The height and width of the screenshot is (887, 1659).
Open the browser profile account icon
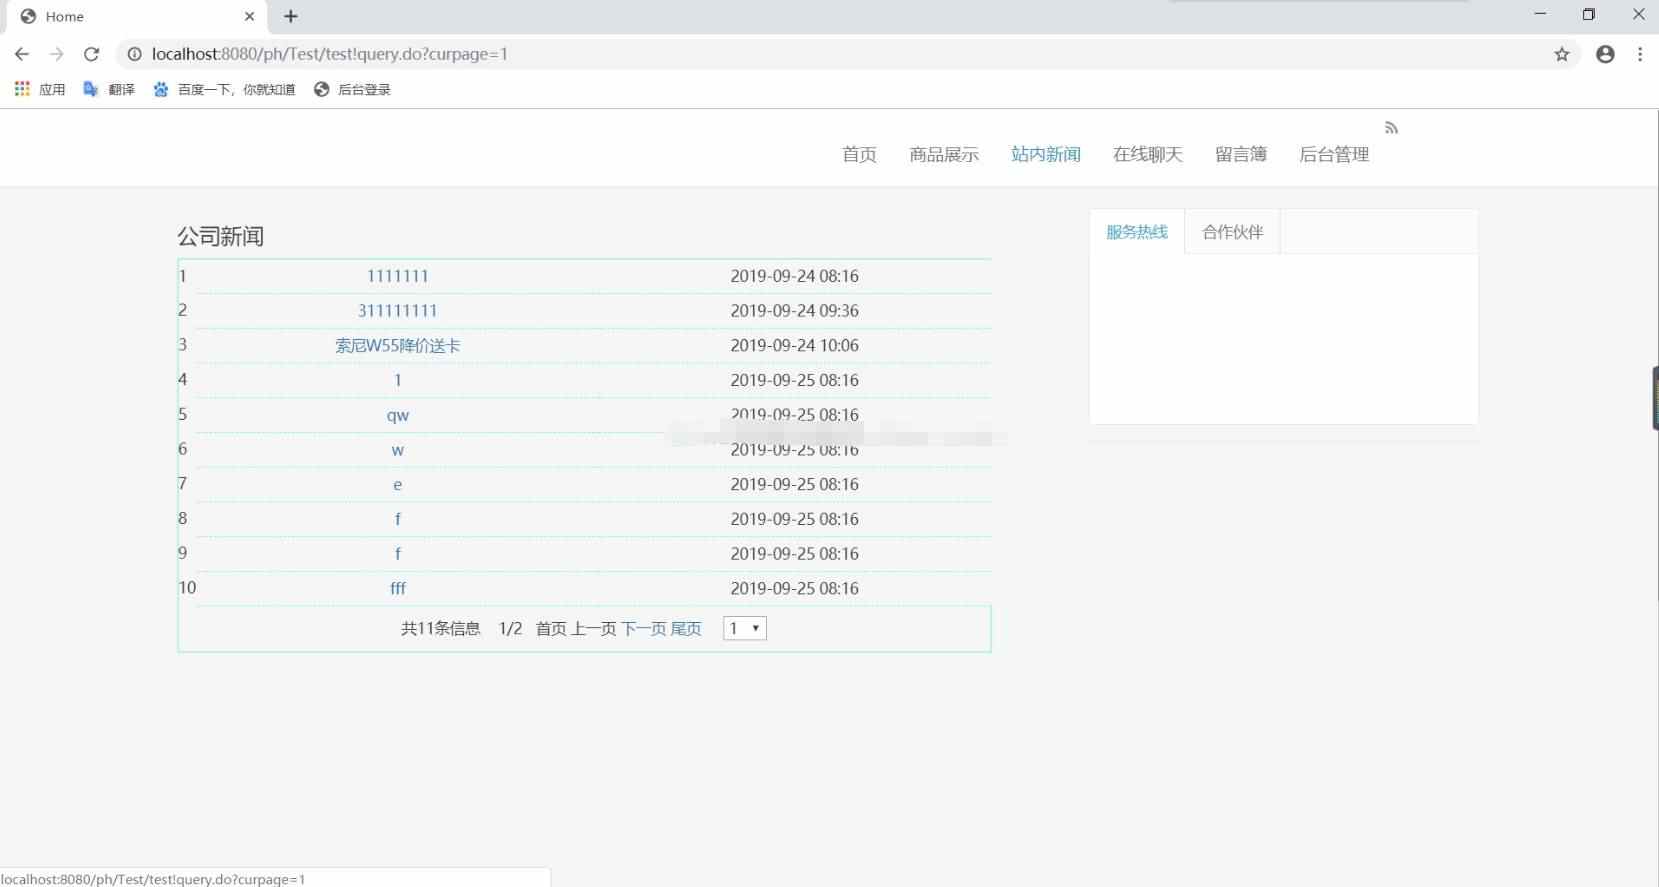1605,54
